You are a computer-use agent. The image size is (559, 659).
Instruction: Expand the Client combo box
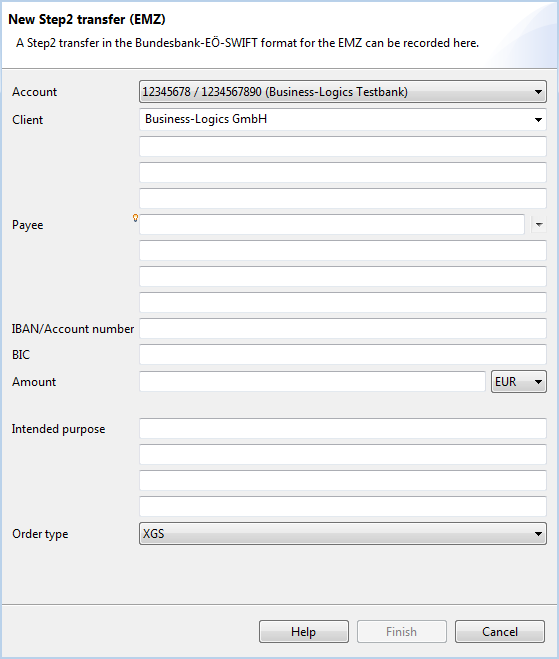[x=343, y=119]
